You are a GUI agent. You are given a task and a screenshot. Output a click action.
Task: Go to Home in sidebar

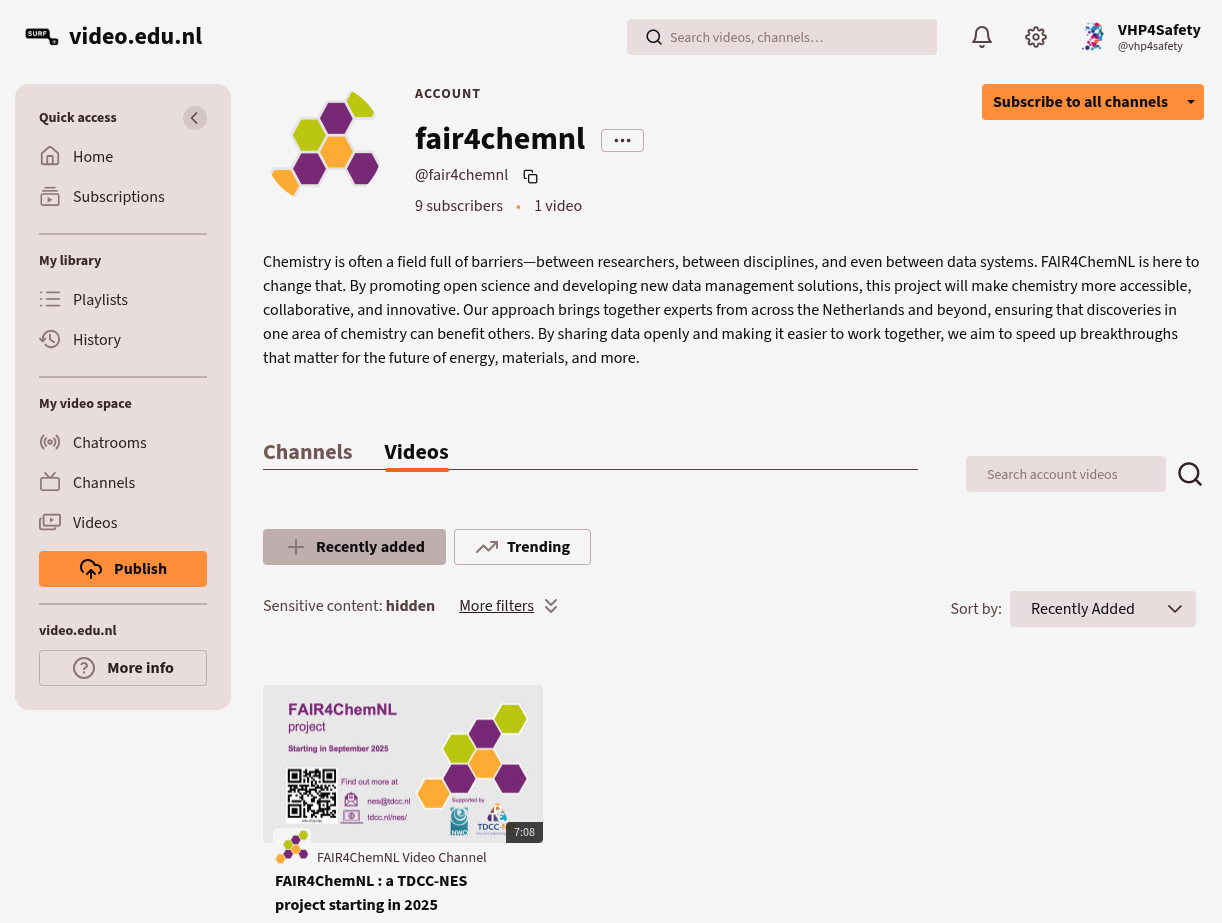tap(92, 157)
